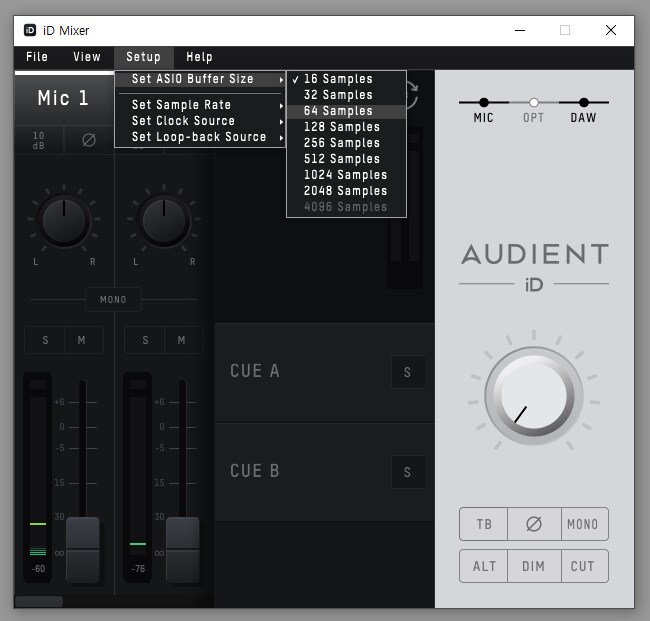Click the second channel pan knob

pos(164,221)
